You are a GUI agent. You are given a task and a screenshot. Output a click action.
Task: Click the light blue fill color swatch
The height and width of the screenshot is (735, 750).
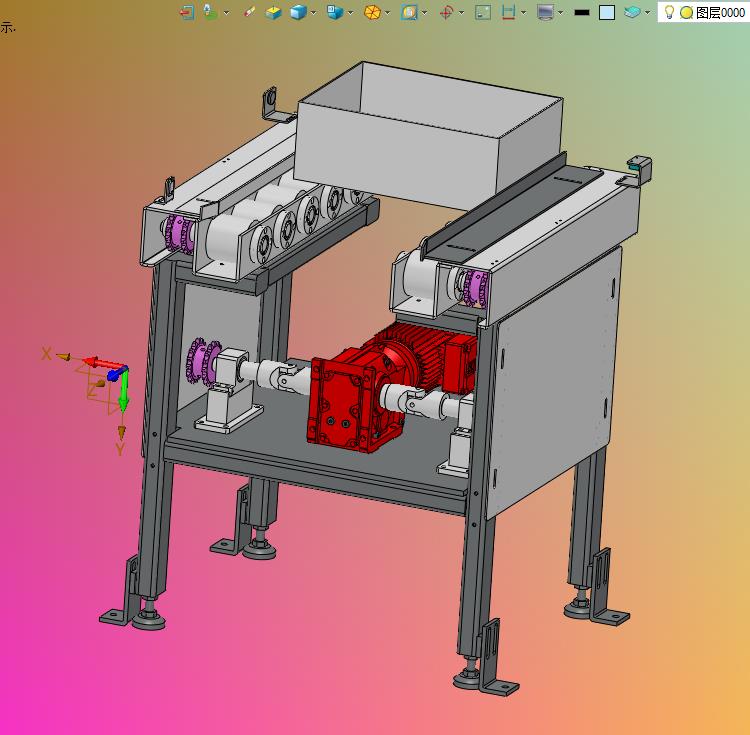click(x=607, y=12)
